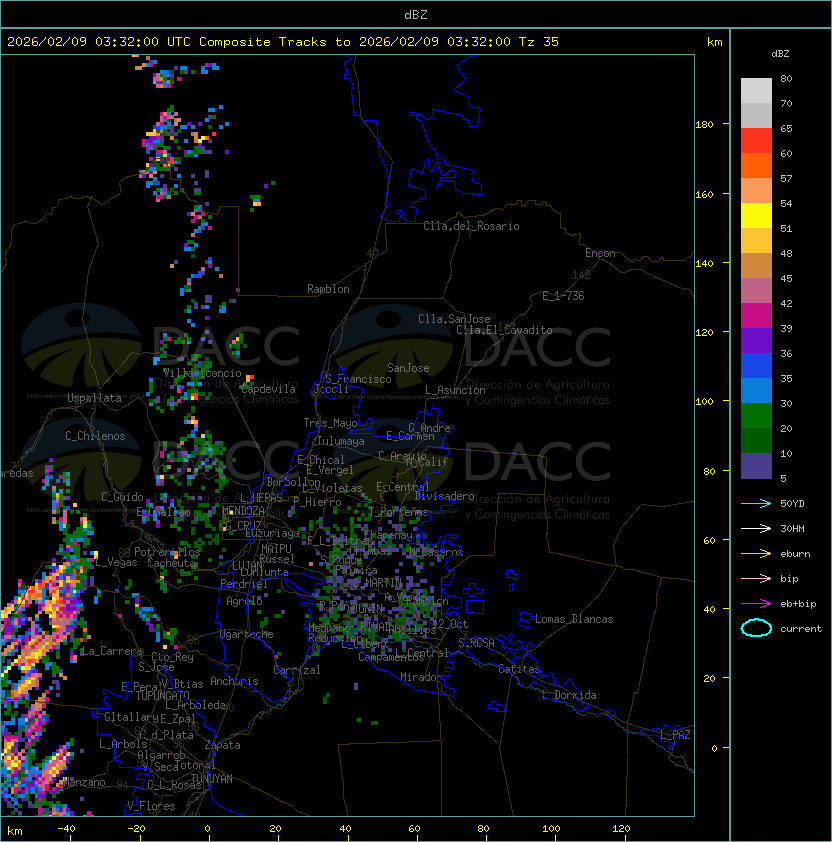Image resolution: width=832 pixels, height=842 pixels.
Task: Select the red 60 dBZ color swatch
Action: pyautogui.click(x=756, y=141)
